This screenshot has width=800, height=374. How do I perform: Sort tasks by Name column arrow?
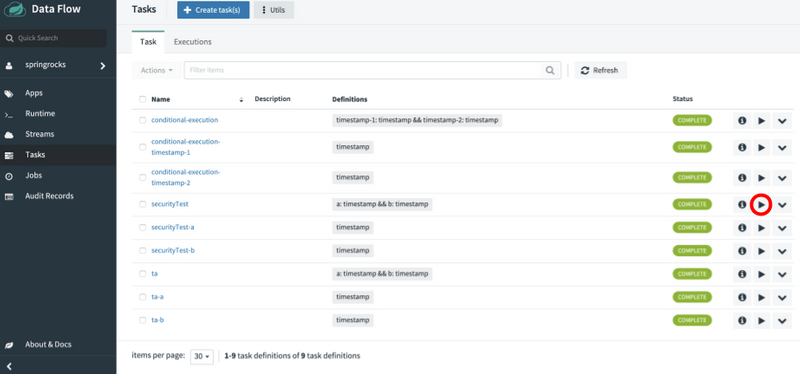[241, 100]
